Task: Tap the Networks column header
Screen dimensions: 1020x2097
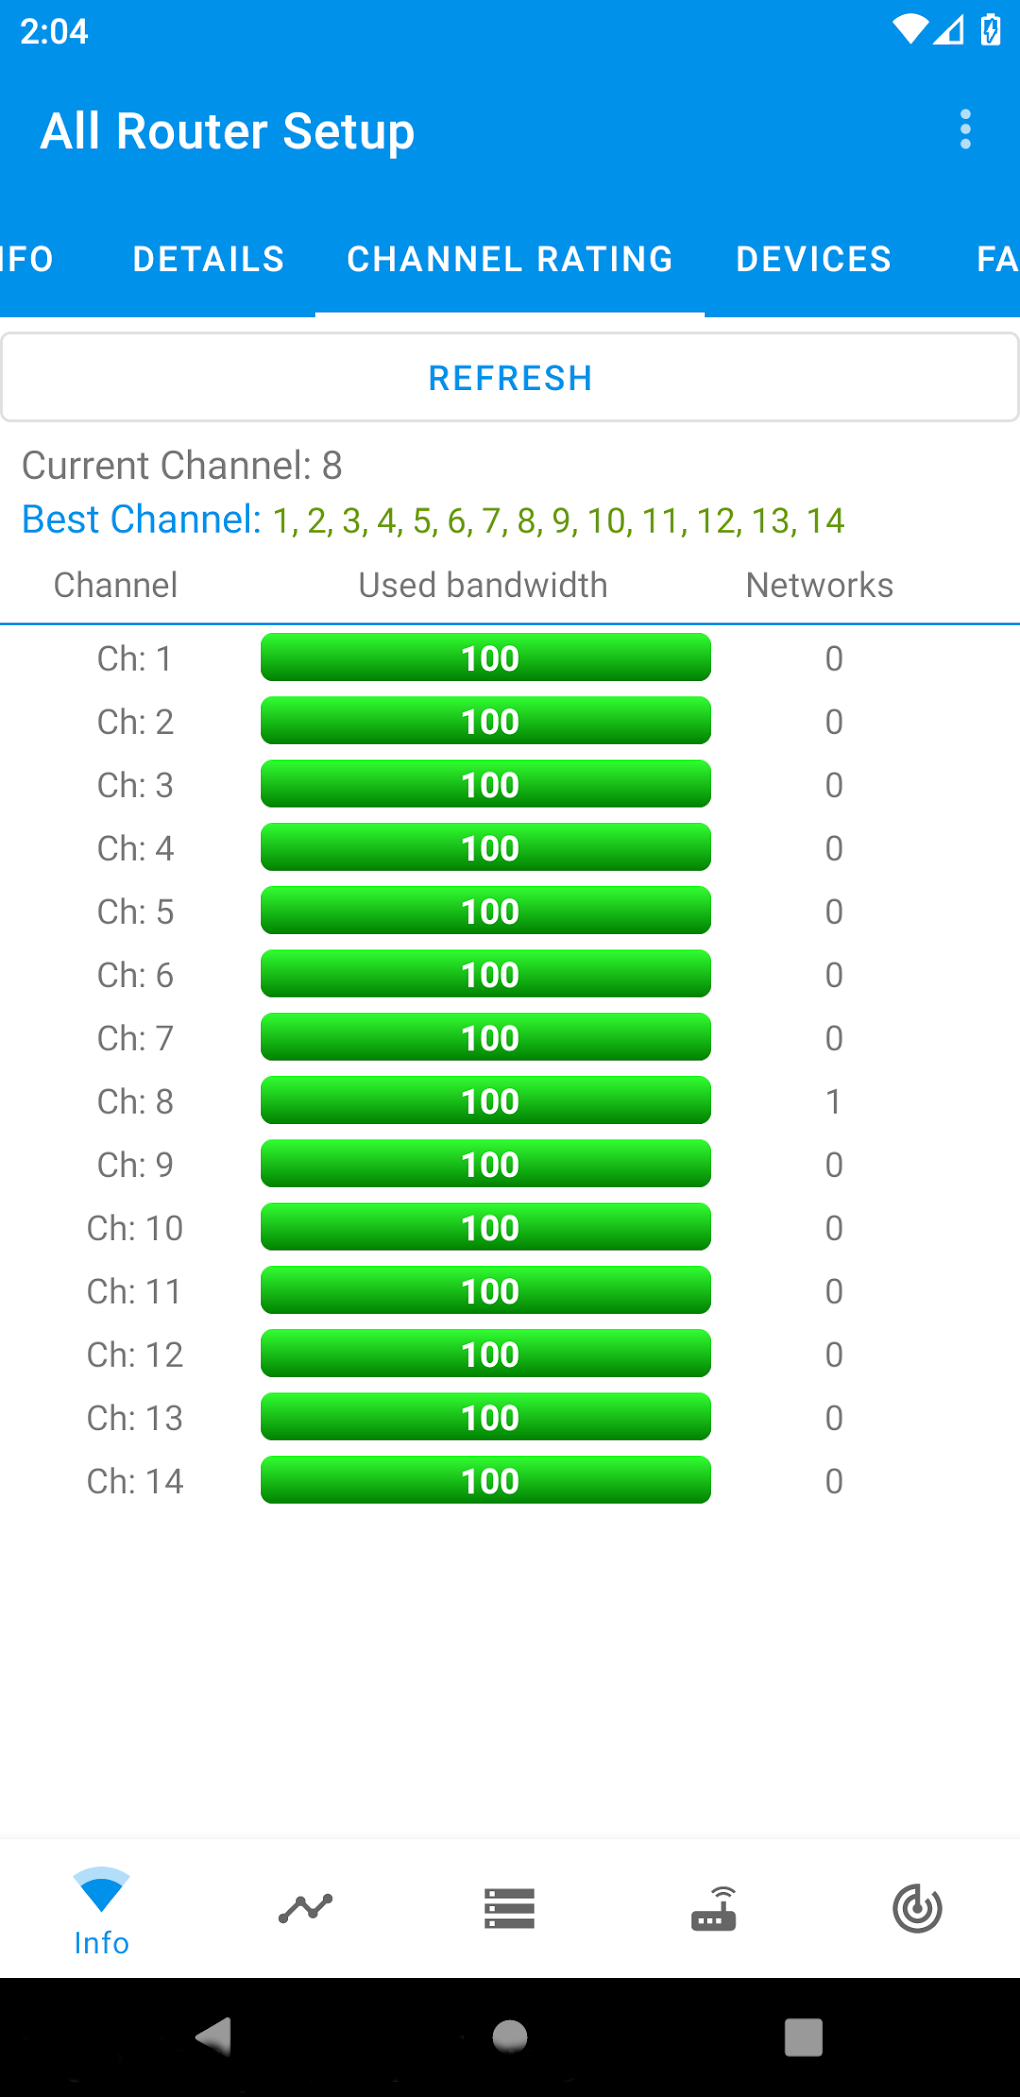Action: (x=819, y=584)
